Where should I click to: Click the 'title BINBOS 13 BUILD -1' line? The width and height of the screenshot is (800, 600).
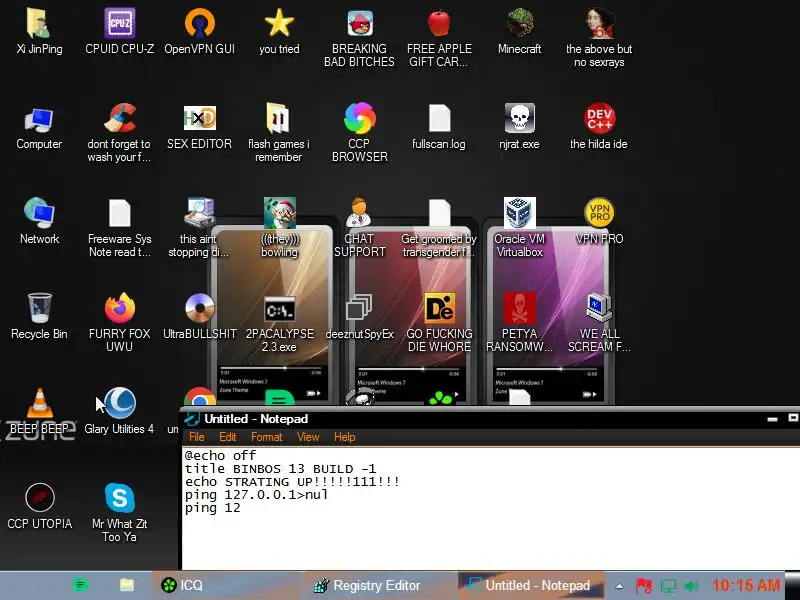click(x=280, y=468)
